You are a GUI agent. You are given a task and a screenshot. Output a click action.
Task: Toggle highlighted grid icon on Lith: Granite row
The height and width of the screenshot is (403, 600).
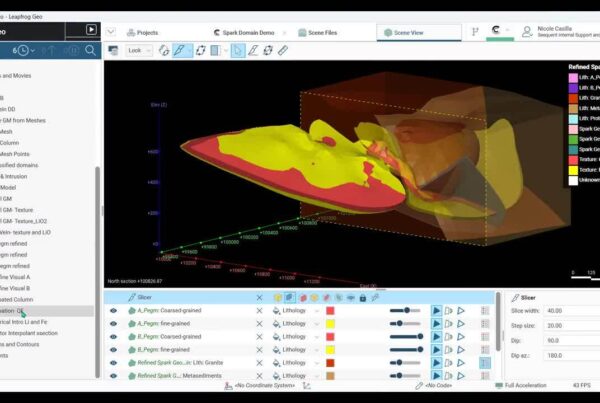pyautogui.click(x=485, y=363)
